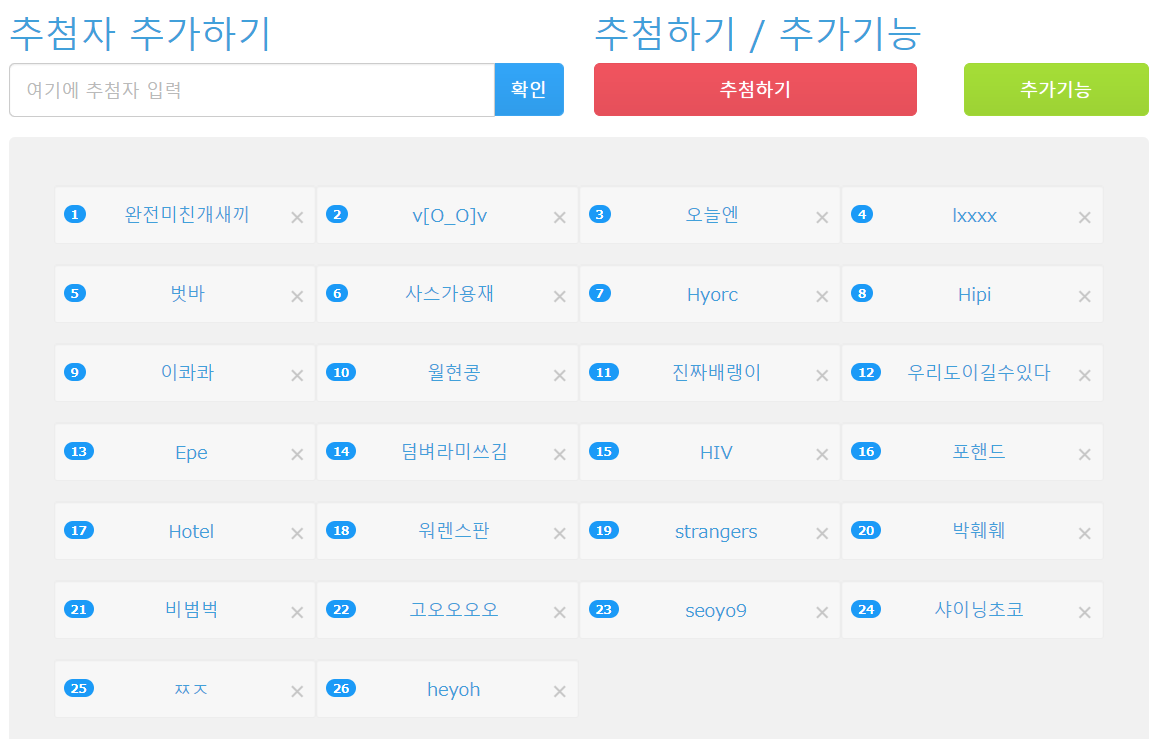The image size is (1155, 739).
Task: Click the 우리도이길수있다 participant name
Action: [x=978, y=373]
